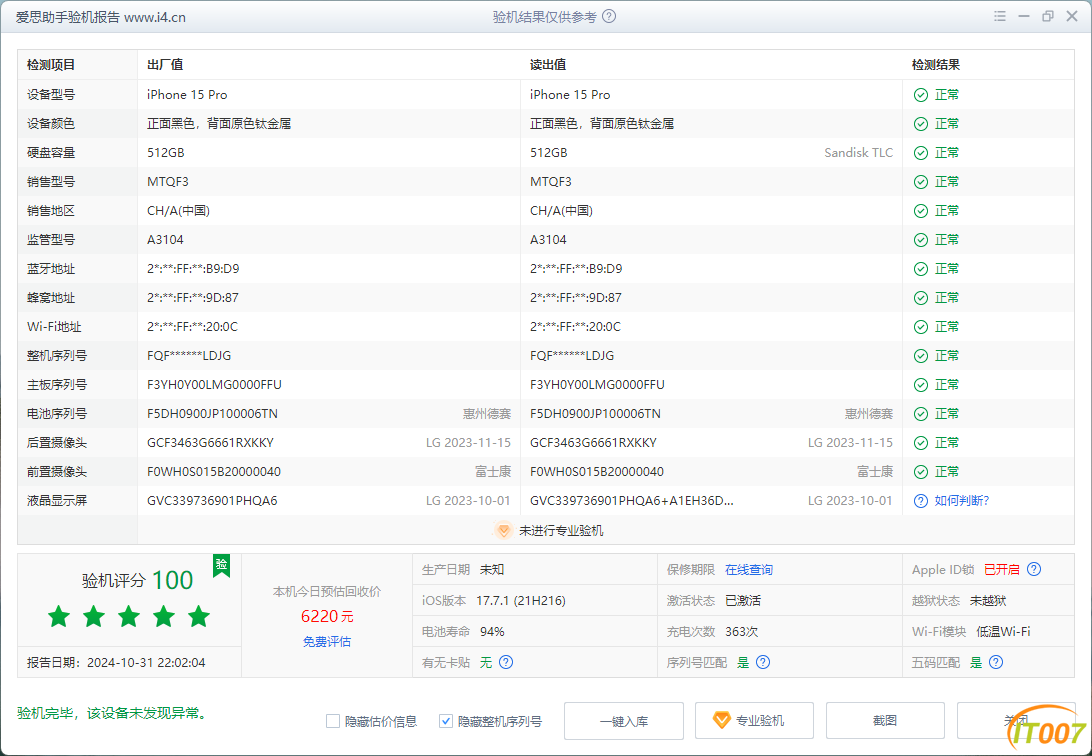This screenshot has height=756, width=1092.
Task: Click the 关闭 button
Action: click(1016, 721)
